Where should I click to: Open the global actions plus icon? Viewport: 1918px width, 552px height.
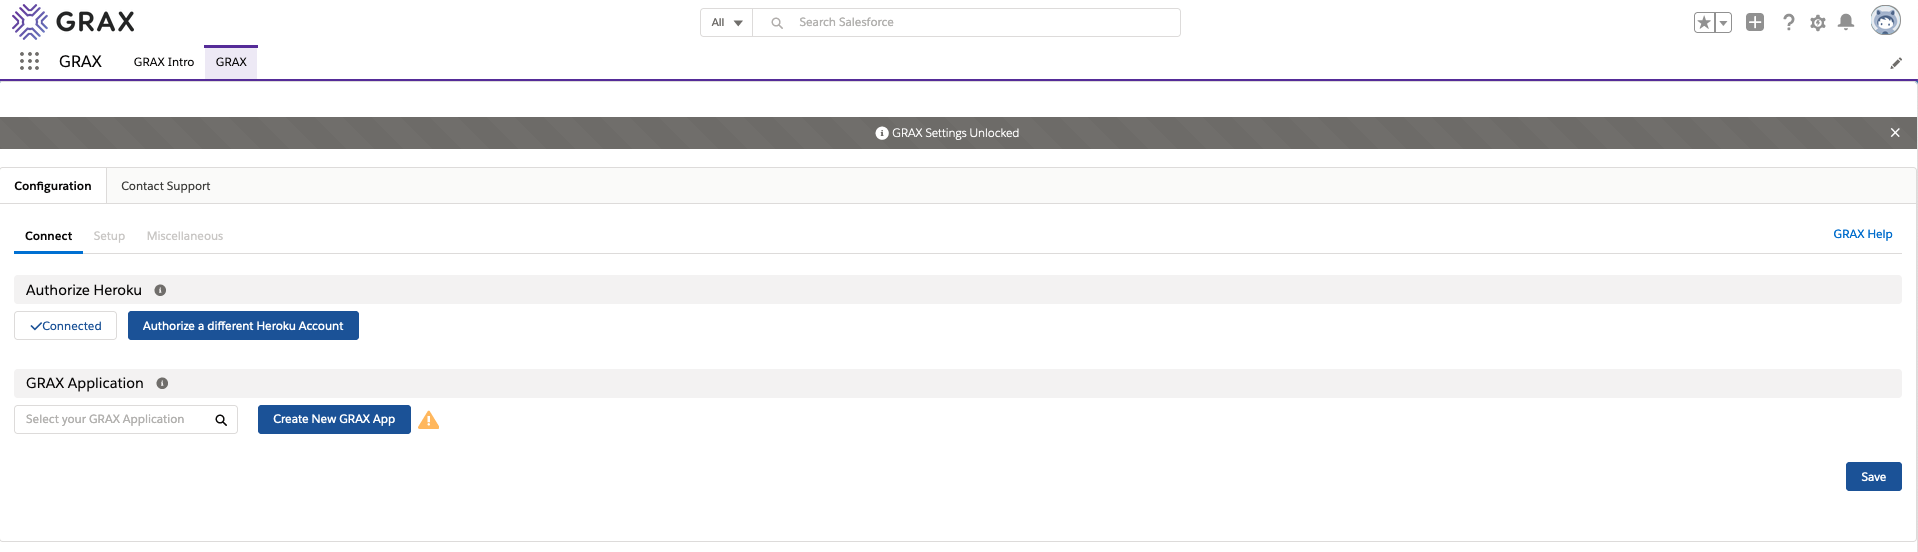click(1755, 22)
